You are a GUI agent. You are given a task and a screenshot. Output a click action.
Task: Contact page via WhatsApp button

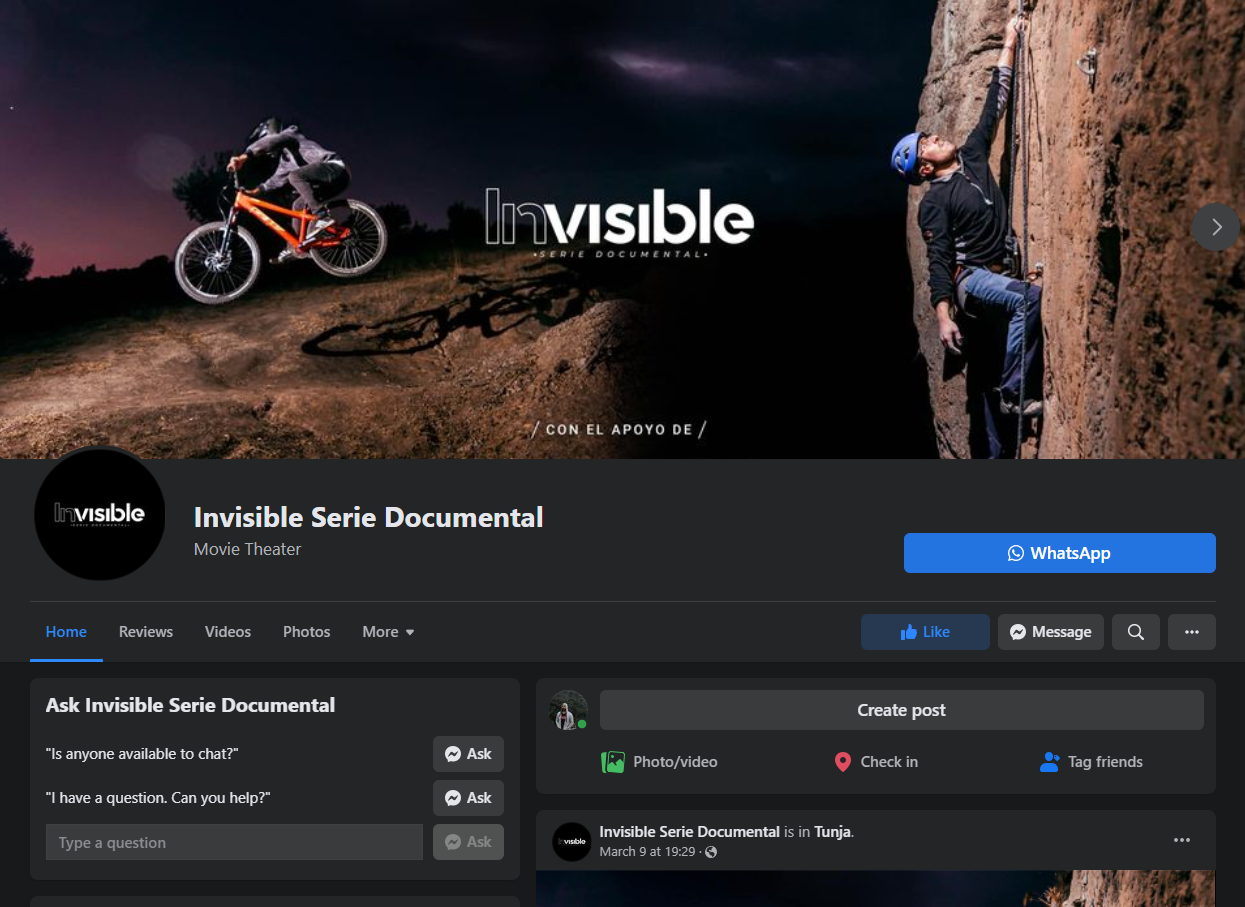[1059, 553]
